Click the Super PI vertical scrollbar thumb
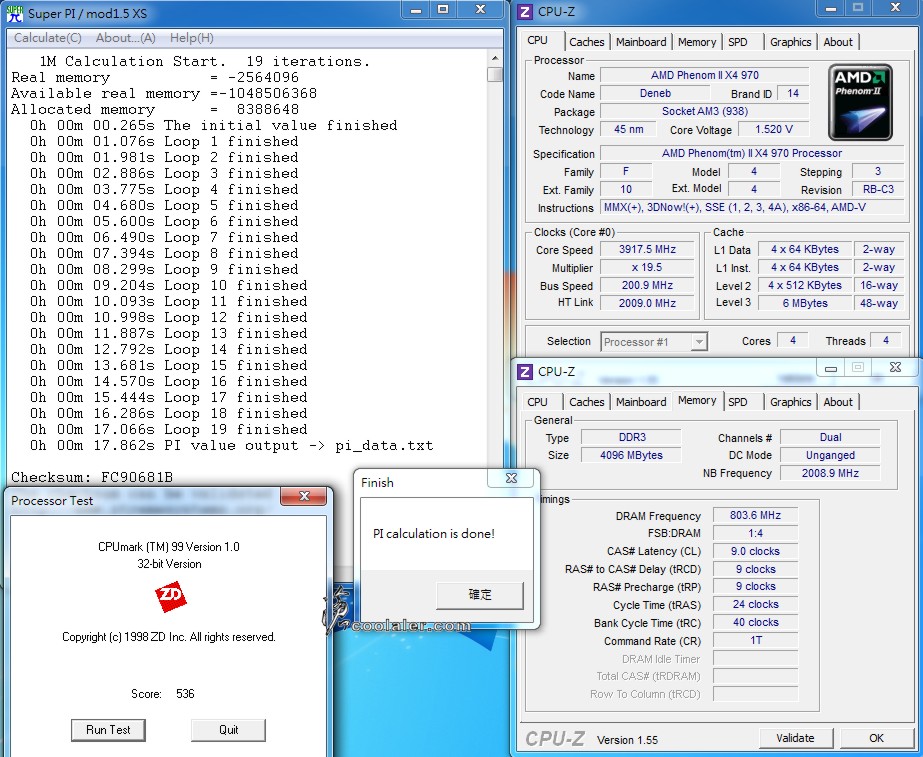Image resolution: width=923 pixels, height=757 pixels. pos(495,75)
